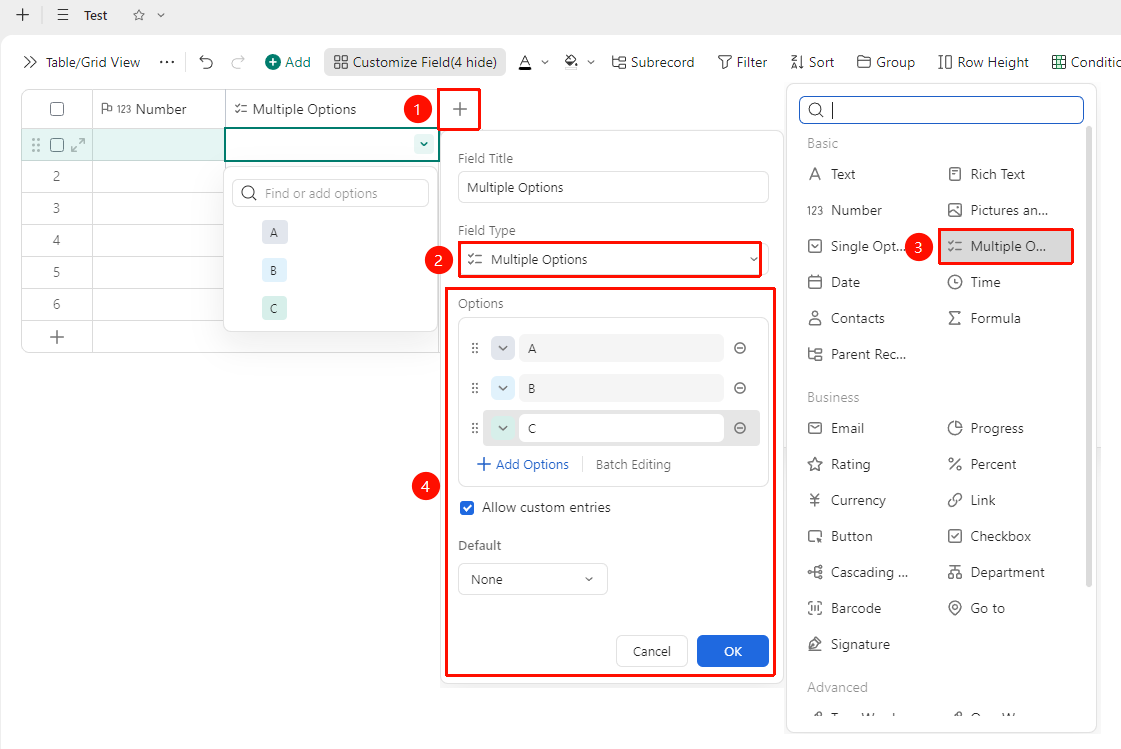Focus the field type search box
Screen dimensions: 1121x749
click(x=941, y=109)
